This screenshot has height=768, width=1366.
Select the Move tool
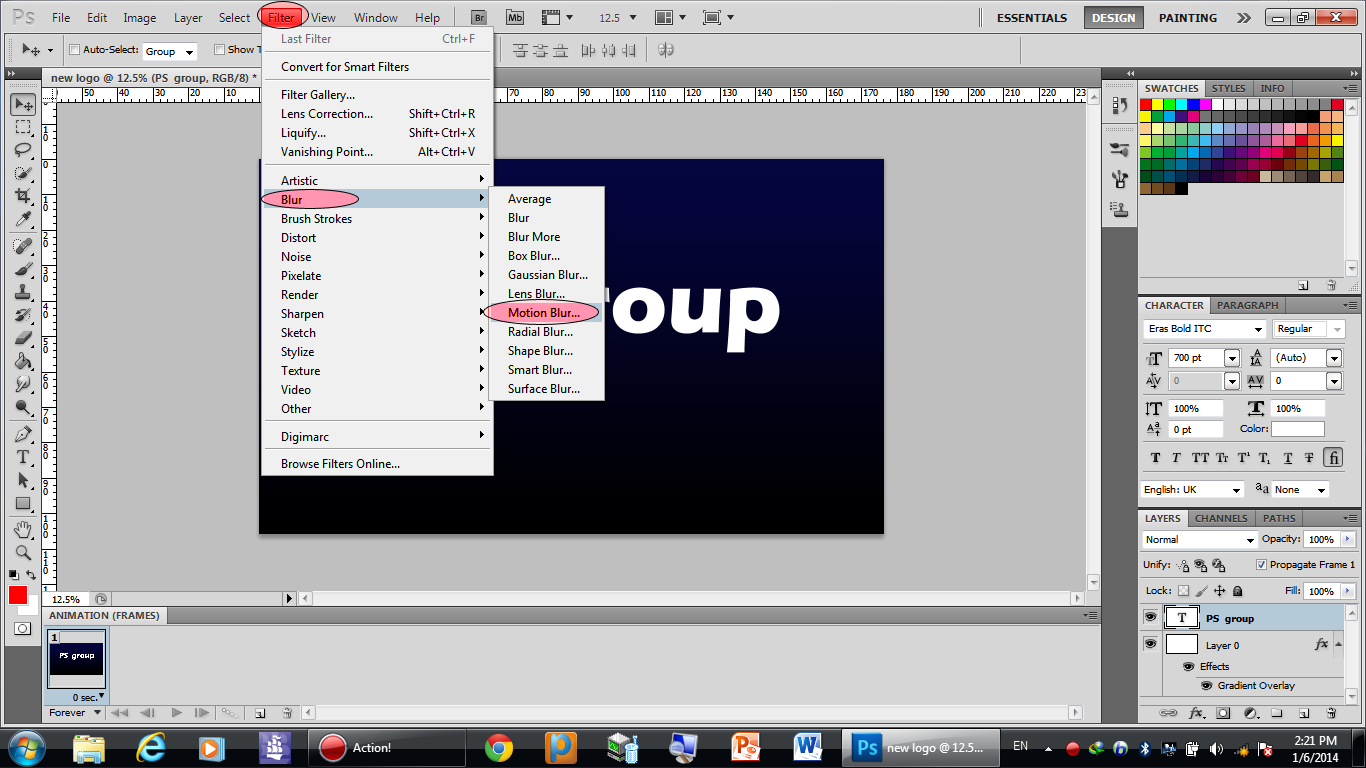[x=22, y=104]
